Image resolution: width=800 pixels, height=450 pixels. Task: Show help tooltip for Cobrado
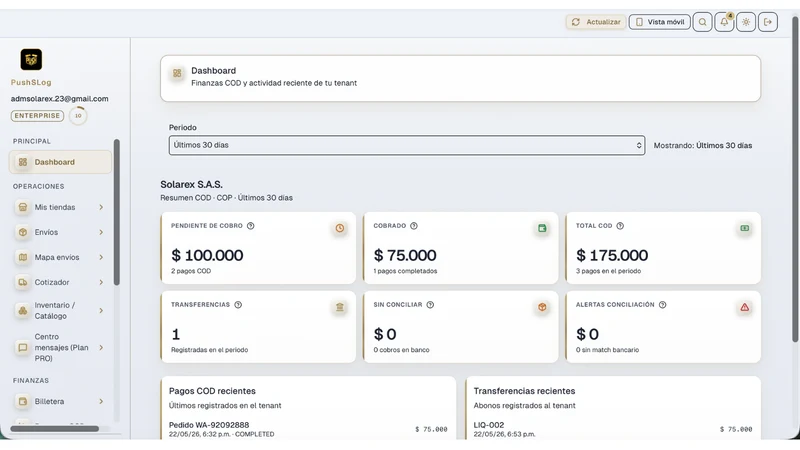pyautogui.click(x=414, y=226)
